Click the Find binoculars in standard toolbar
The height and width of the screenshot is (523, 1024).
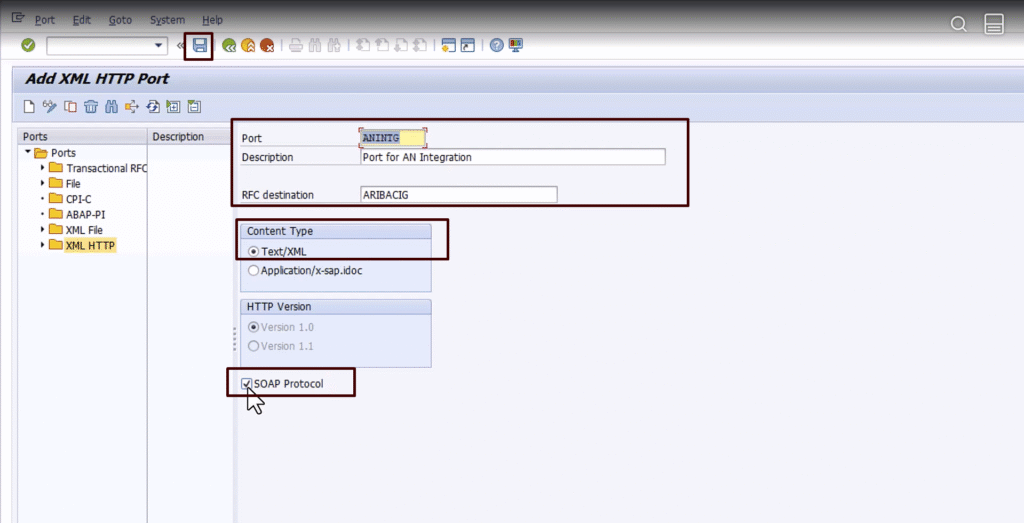[315, 45]
